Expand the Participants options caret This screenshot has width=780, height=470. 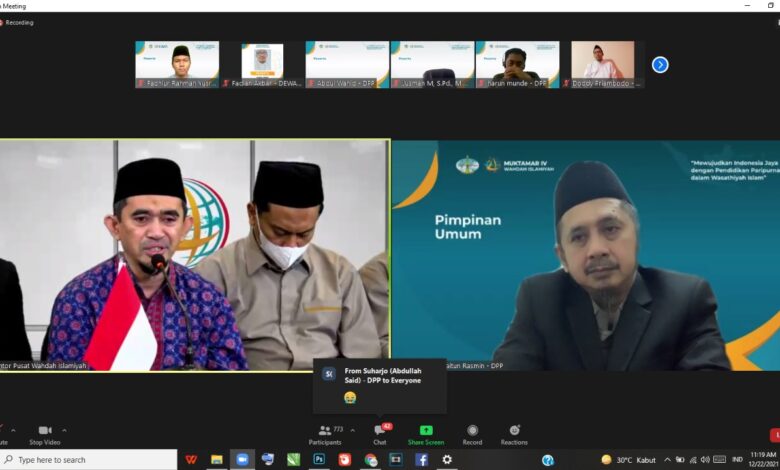(352, 430)
